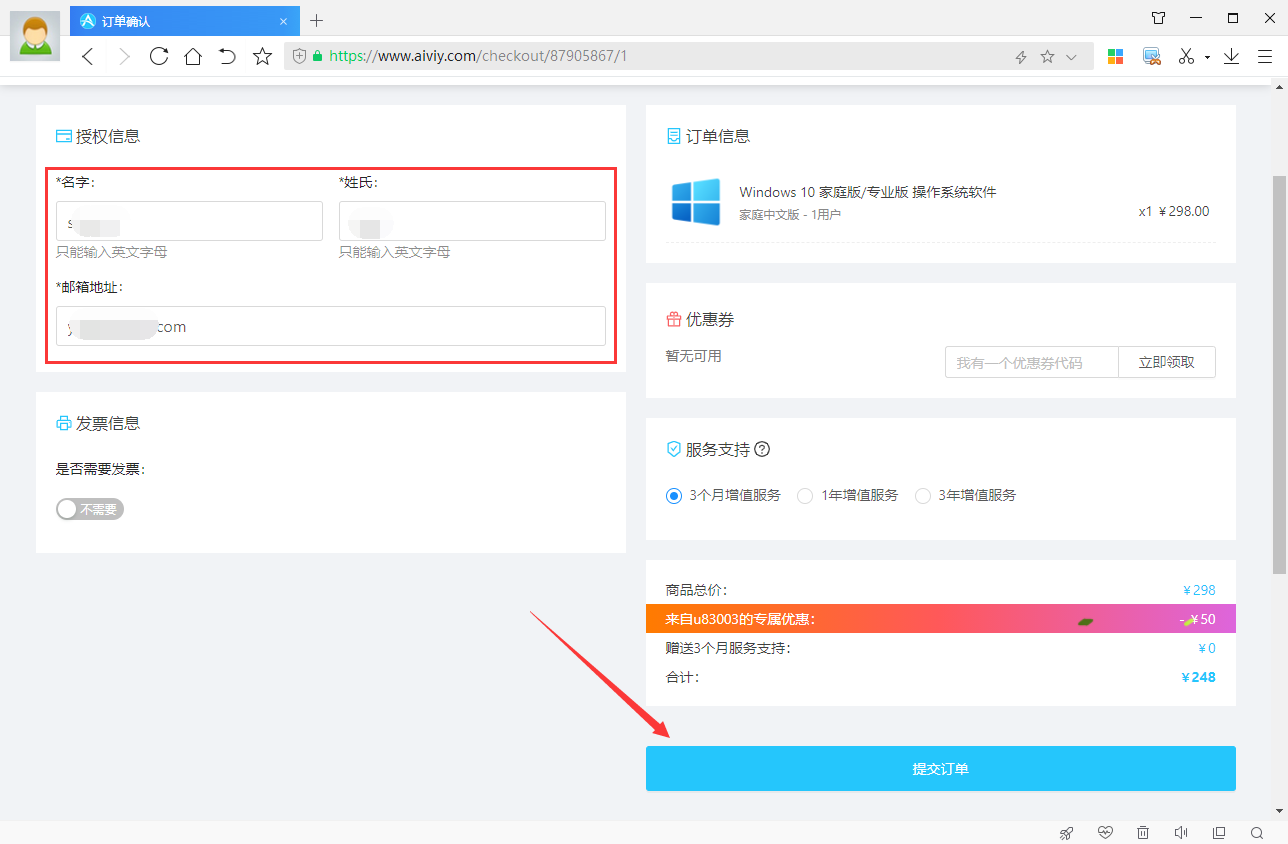Toggle the 不需要 invoice switch
The width and height of the screenshot is (1288, 844).
90,509
